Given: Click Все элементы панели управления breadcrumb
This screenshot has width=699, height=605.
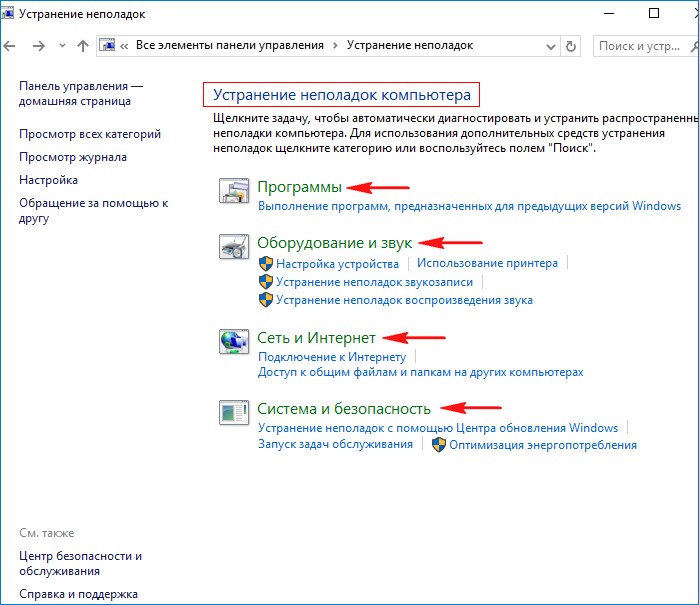Looking at the screenshot, I should [x=230, y=45].
